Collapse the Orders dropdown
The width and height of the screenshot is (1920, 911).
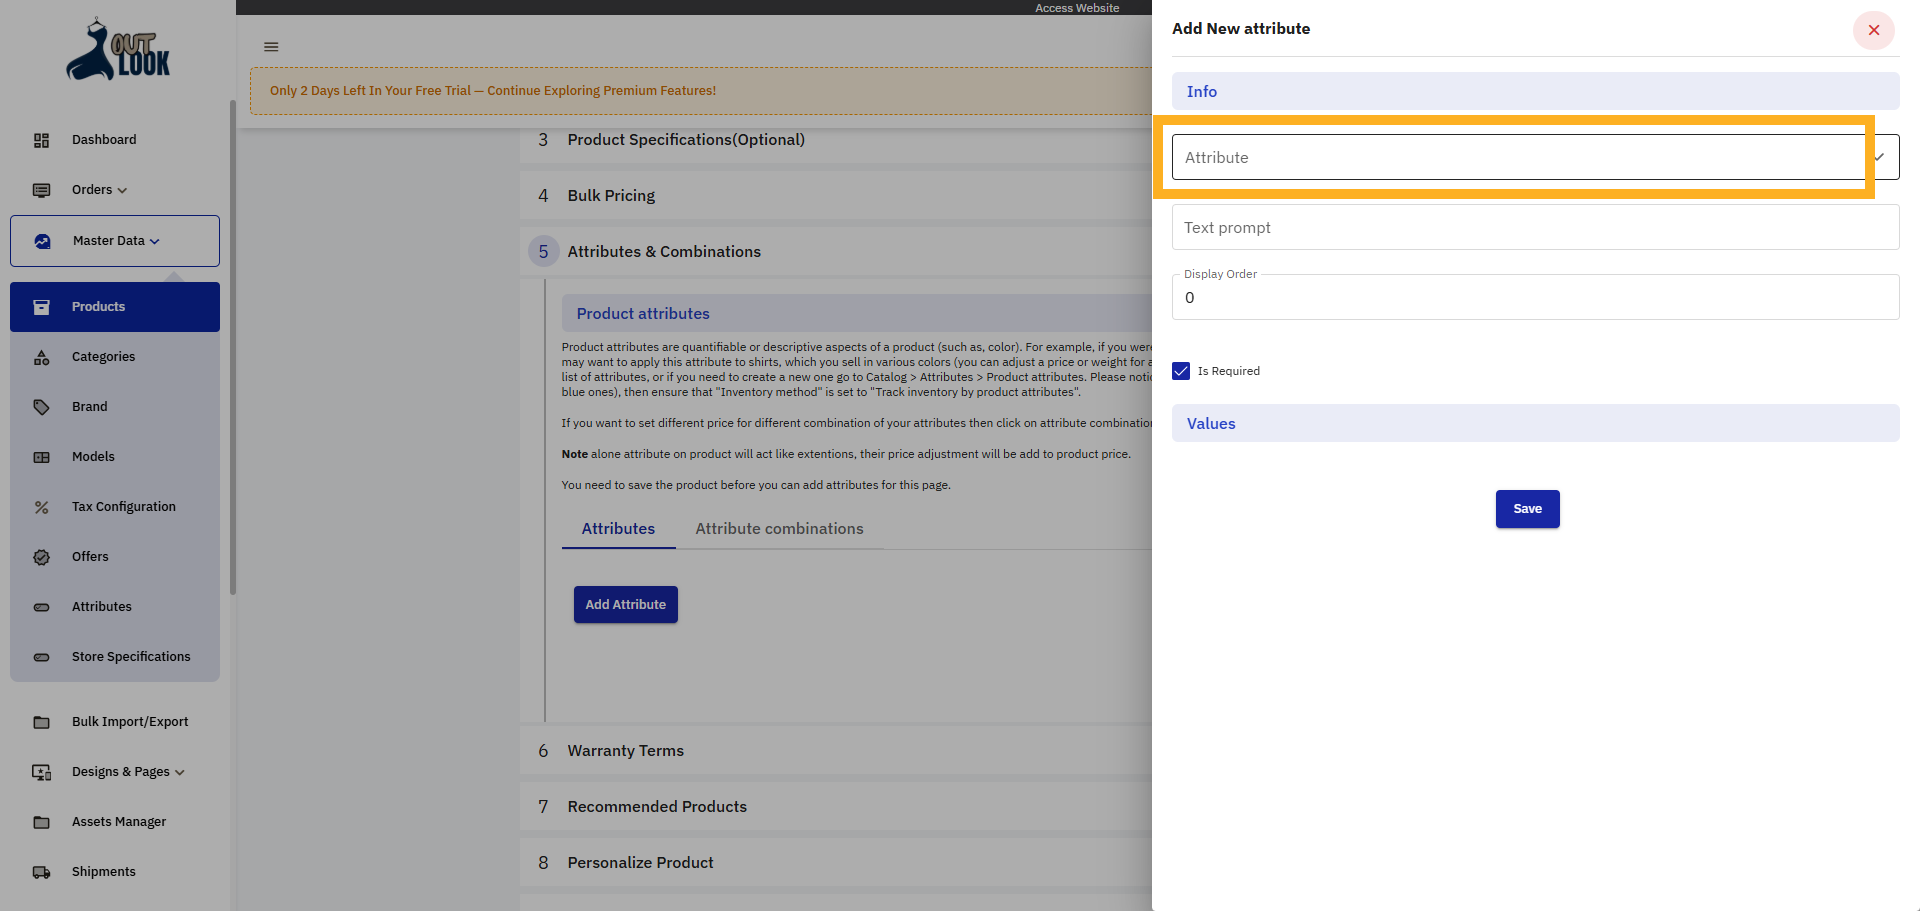coord(98,190)
